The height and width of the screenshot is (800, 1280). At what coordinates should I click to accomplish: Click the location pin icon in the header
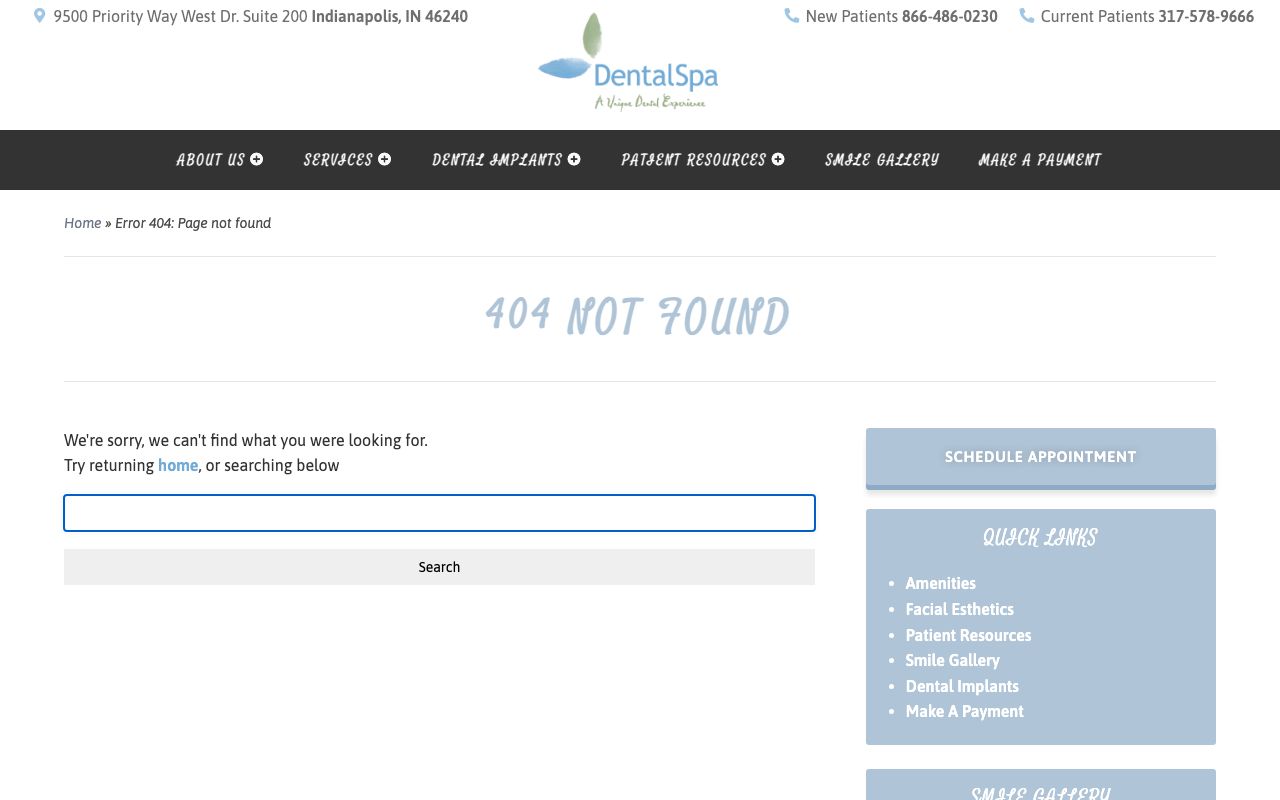38,15
